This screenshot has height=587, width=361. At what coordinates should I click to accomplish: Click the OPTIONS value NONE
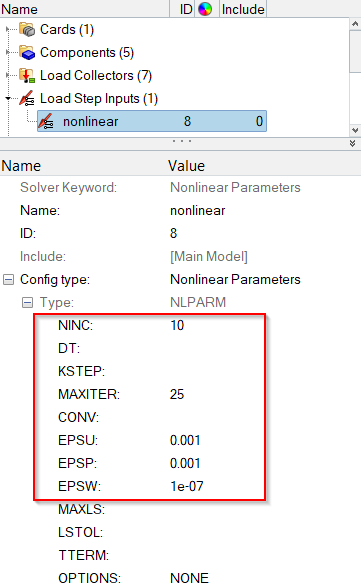point(189,578)
